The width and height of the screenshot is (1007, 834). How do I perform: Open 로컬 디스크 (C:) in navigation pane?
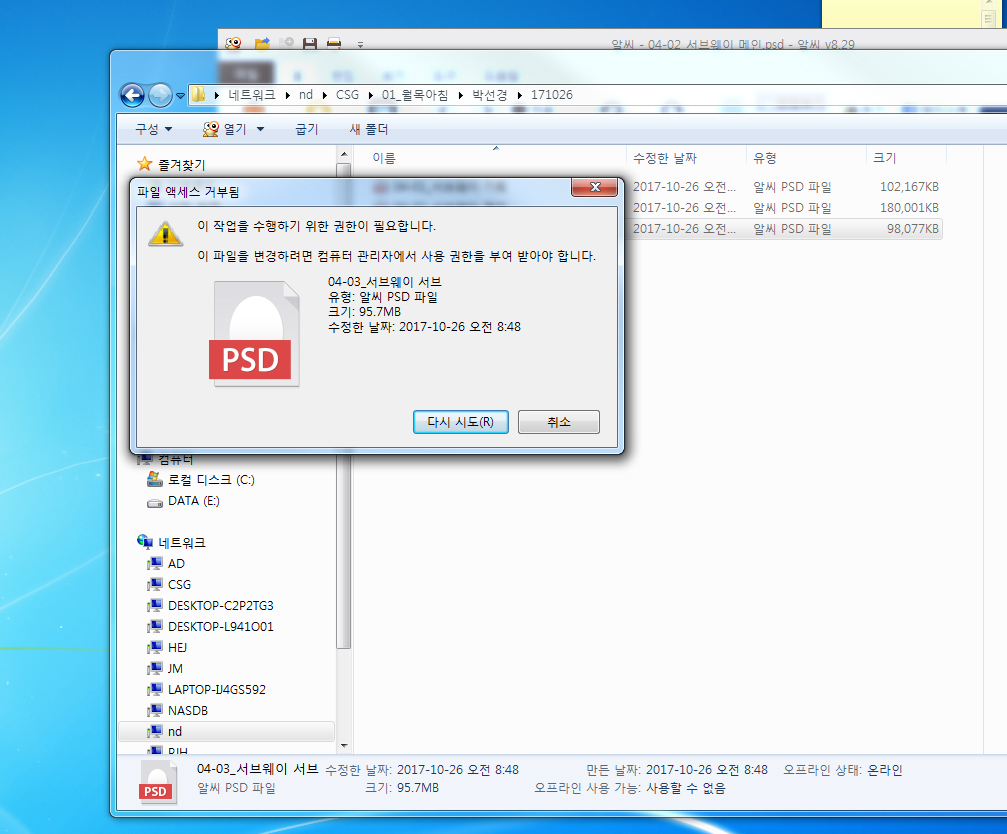[x=211, y=480]
